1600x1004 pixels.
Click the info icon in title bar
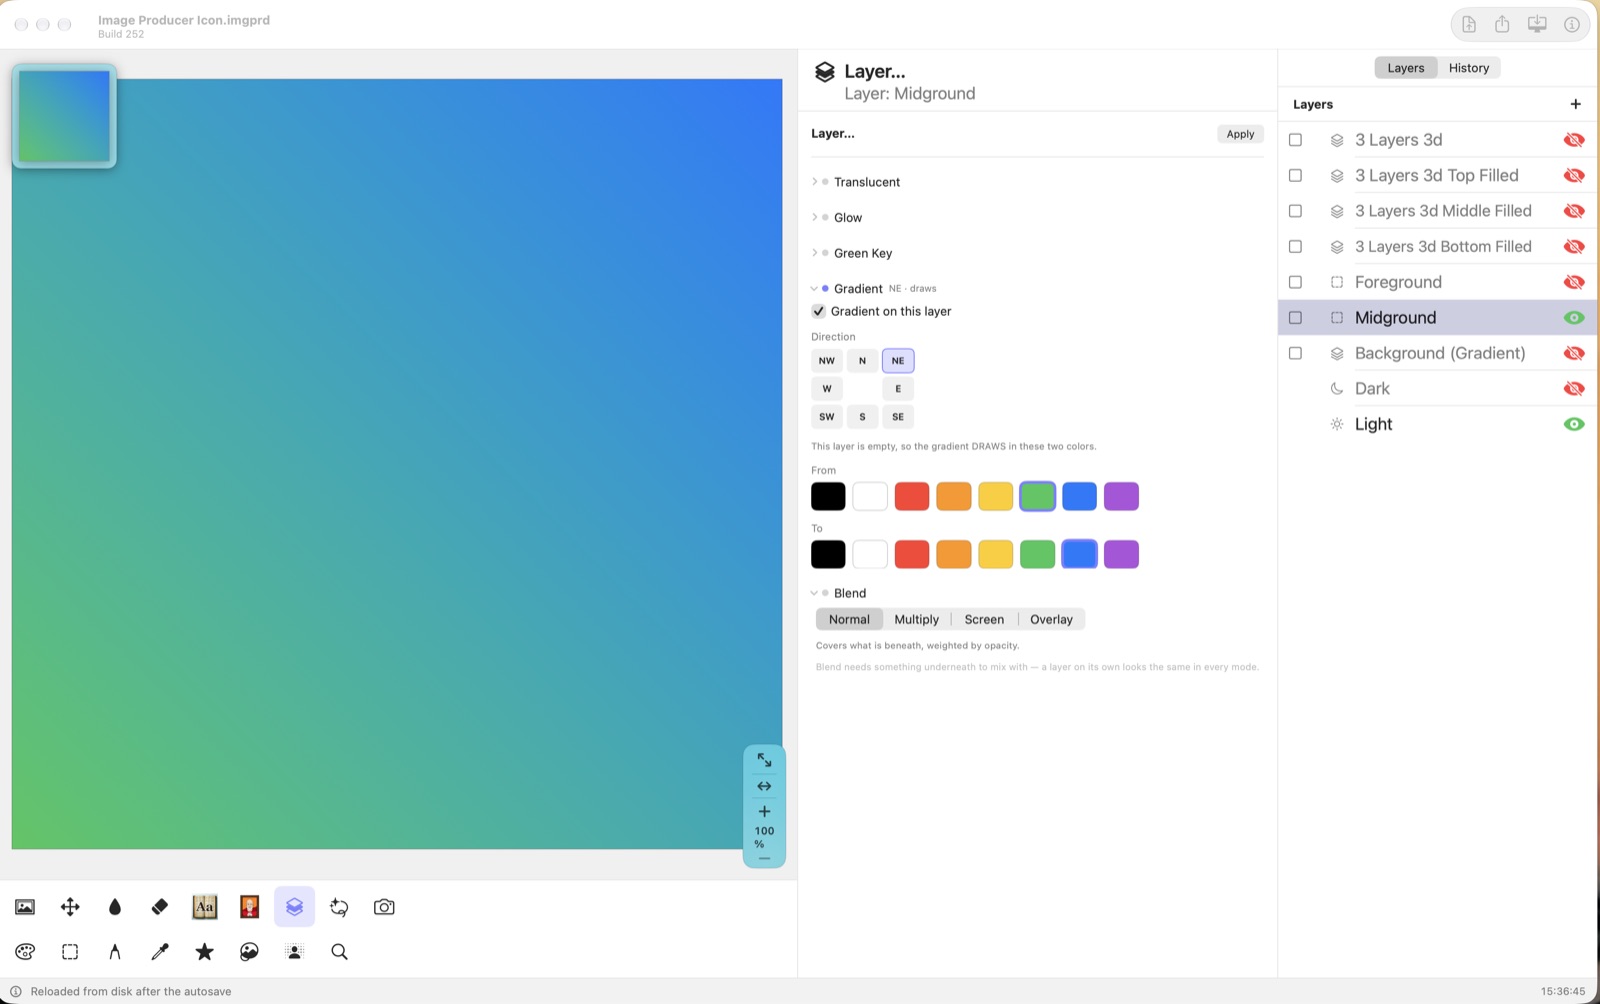[1572, 25]
